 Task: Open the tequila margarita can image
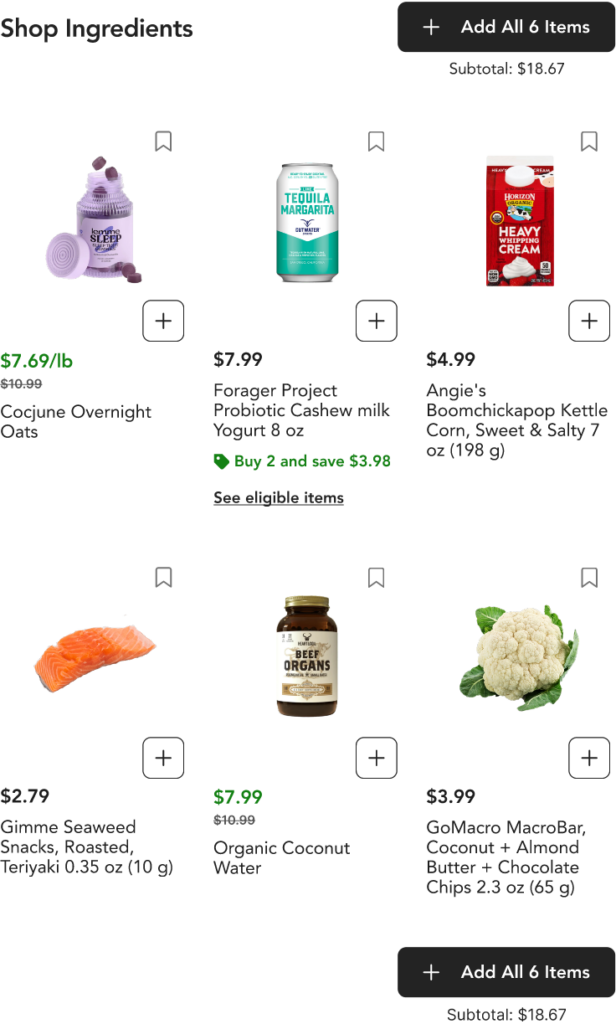(x=307, y=223)
